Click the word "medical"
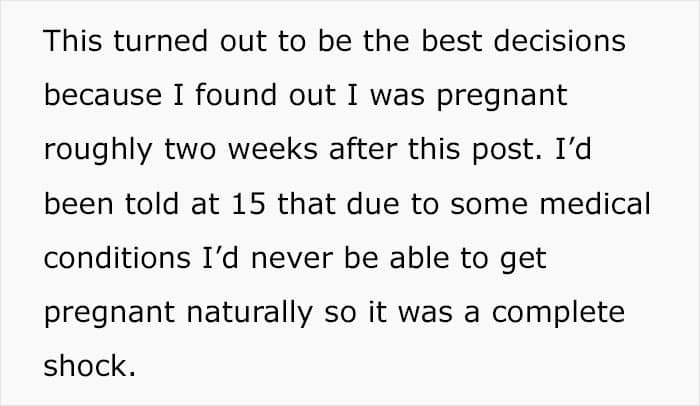 click(x=595, y=204)
